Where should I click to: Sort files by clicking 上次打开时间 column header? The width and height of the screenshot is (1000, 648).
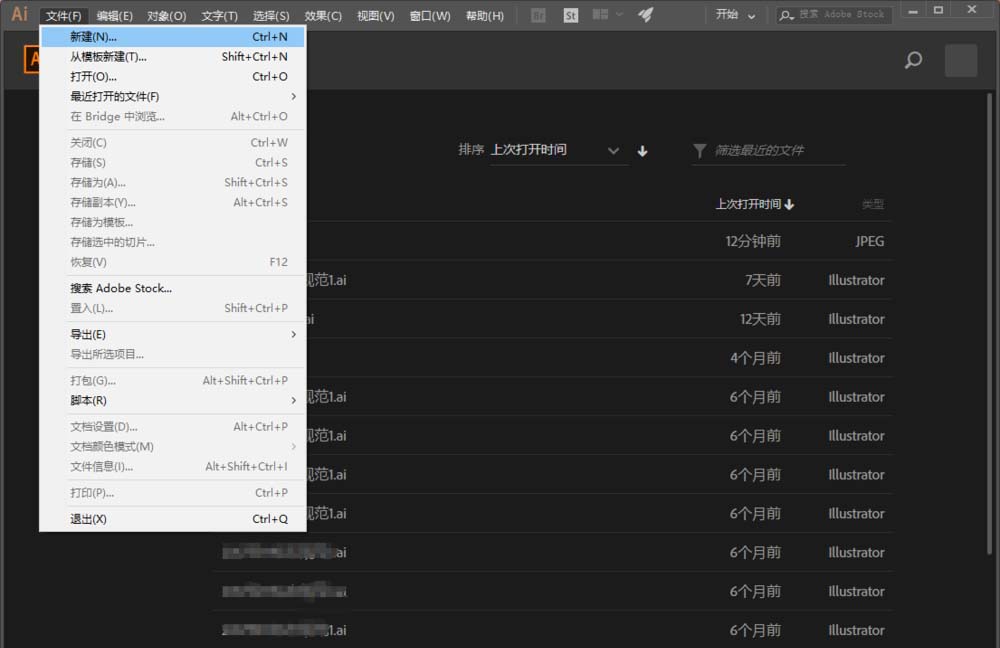click(750, 203)
